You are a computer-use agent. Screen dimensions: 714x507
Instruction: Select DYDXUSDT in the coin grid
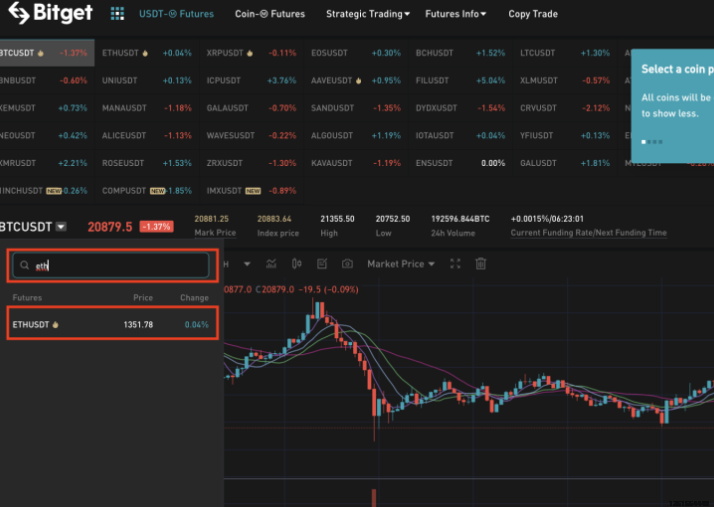click(460, 108)
